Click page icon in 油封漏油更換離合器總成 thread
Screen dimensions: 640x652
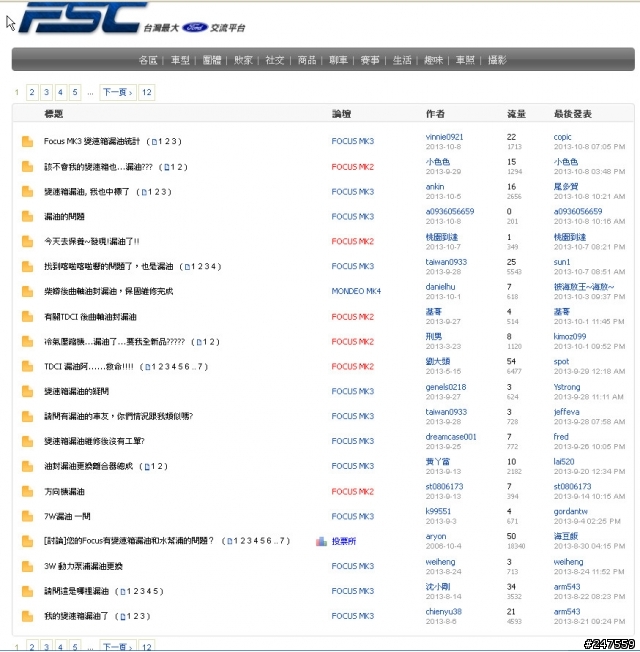tap(147, 467)
